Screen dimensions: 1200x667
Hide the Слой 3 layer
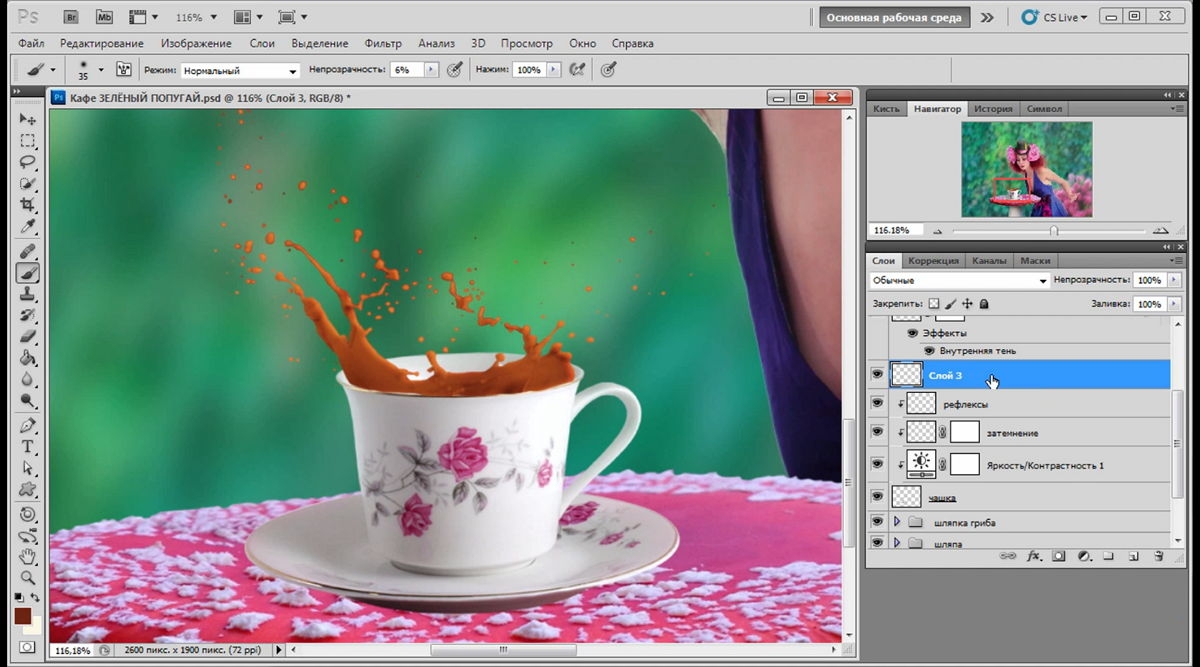click(878, 375)
